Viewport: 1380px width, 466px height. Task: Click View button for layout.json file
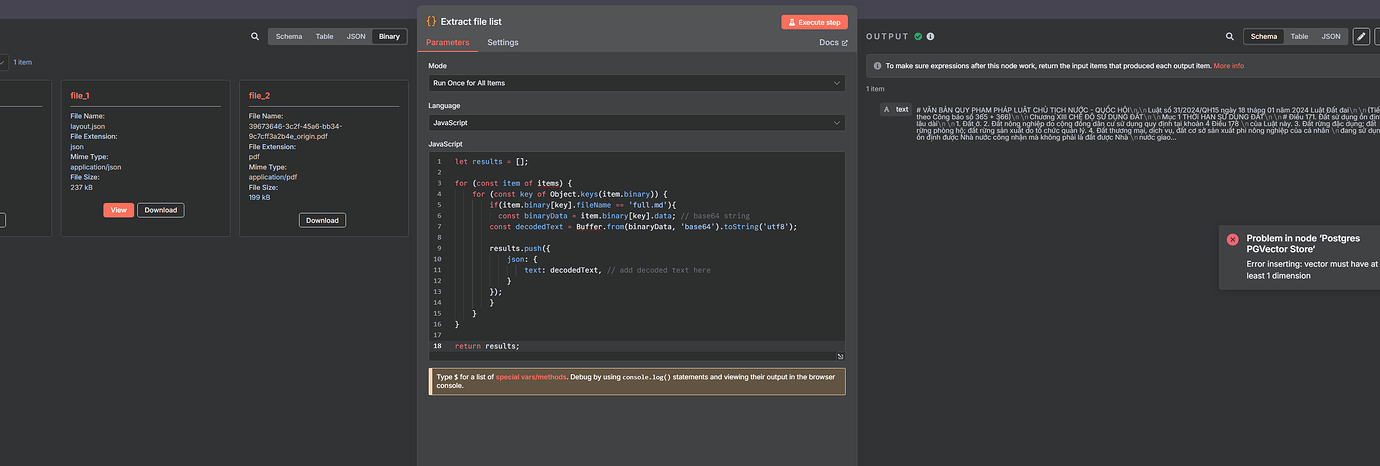(118, 210)
